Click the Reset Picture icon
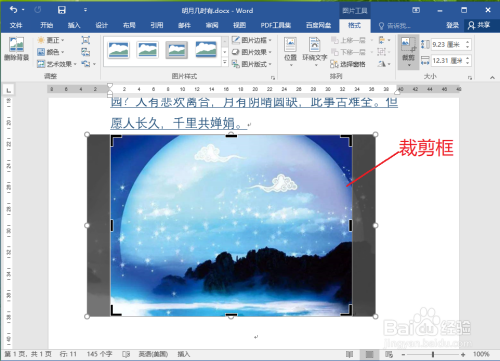500x361 pixels. coord(86,64)
